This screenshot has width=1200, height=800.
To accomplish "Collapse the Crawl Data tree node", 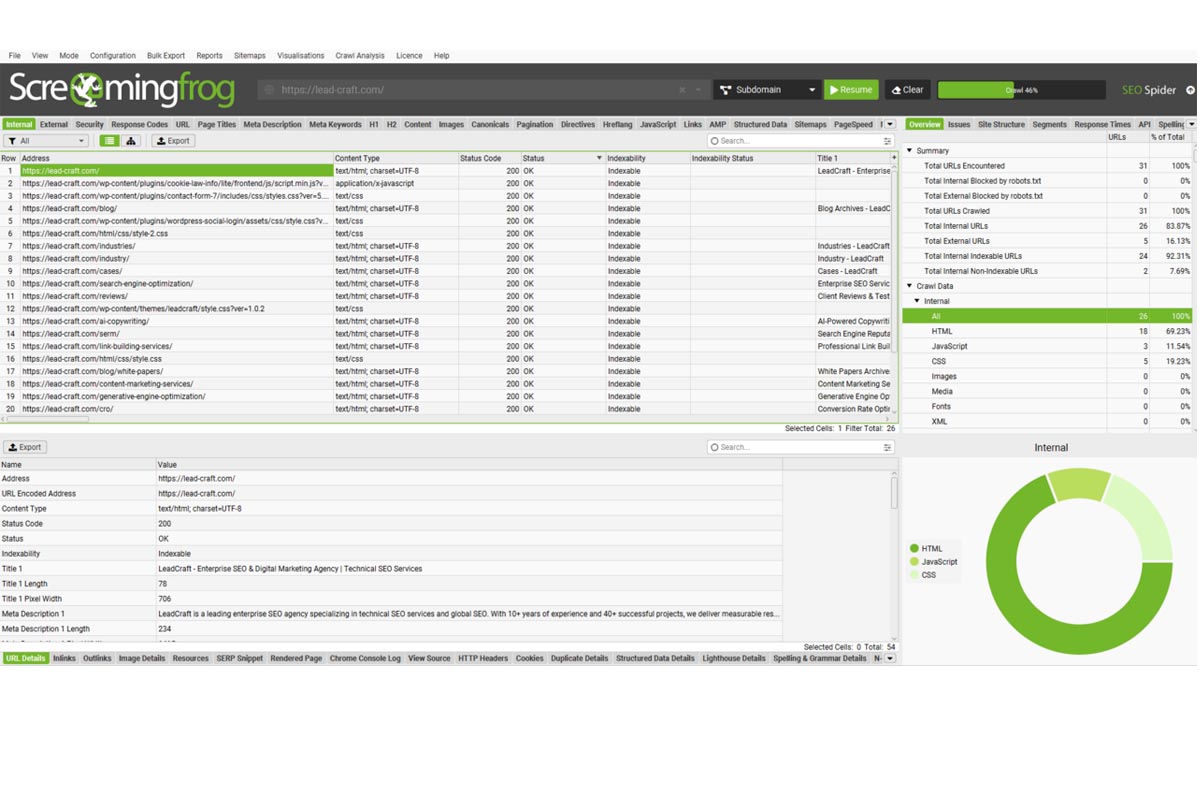I will coord(909,286).
